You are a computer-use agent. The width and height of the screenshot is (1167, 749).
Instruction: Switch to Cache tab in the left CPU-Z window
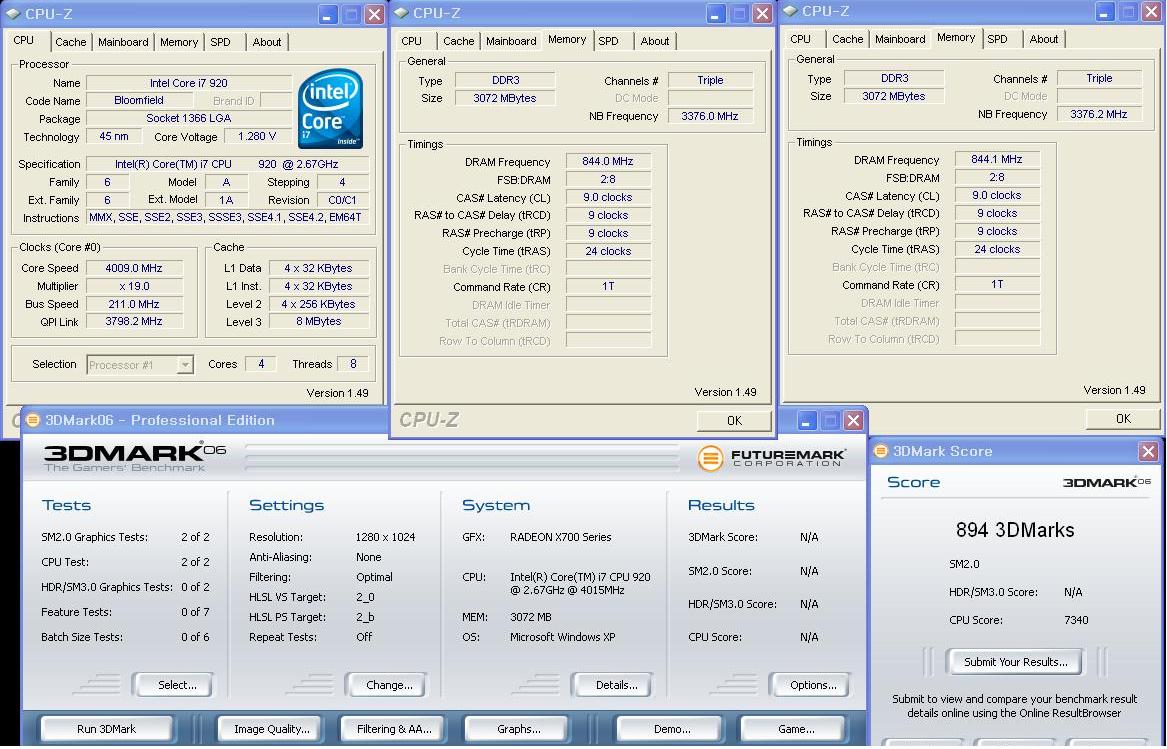coord(71,42)
